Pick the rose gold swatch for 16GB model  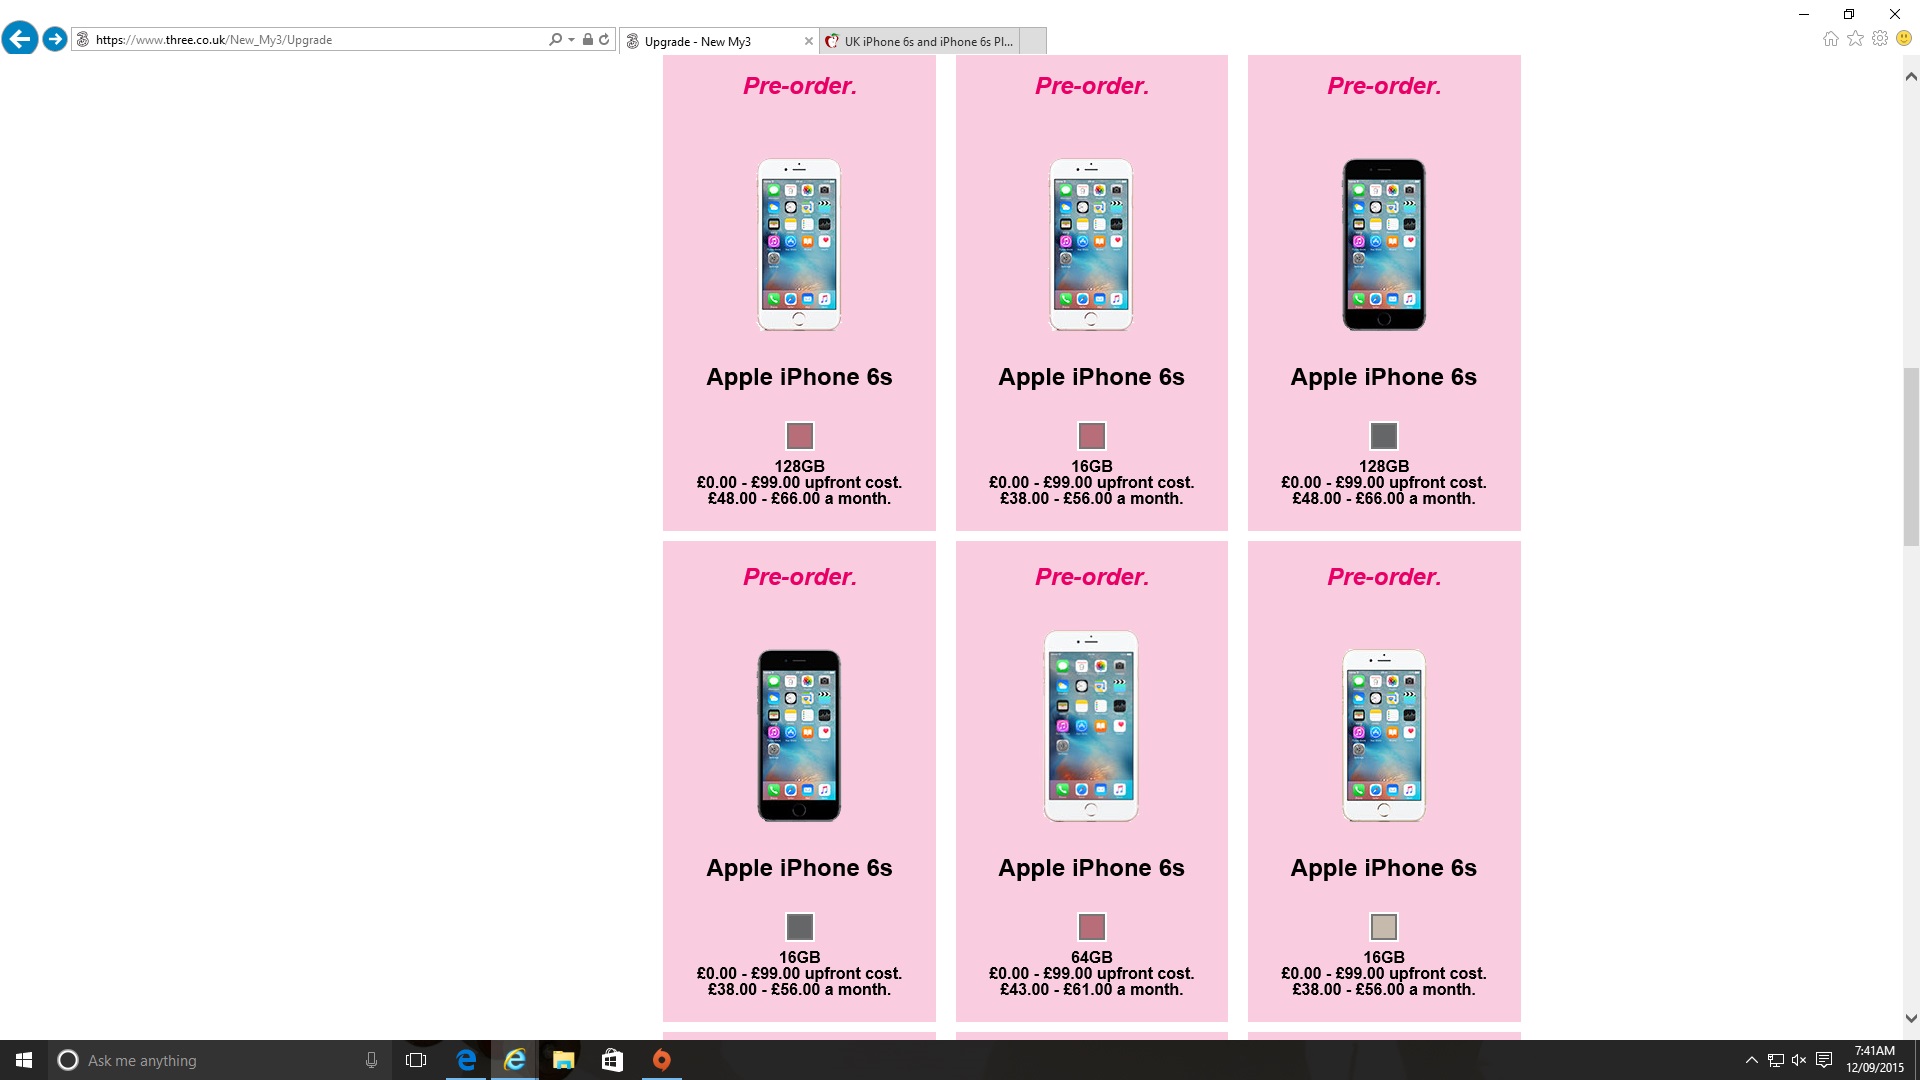[x=1091, y=436]
